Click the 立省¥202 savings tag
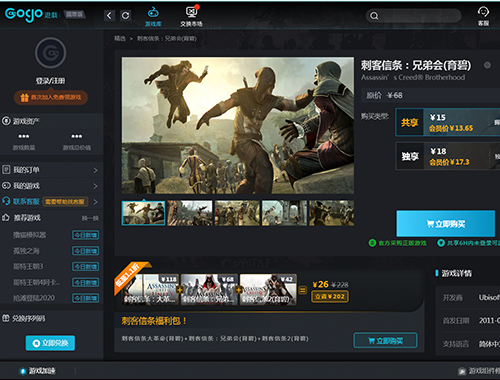Viewport: 500px width, 380px height. click(x=330, y=296)
